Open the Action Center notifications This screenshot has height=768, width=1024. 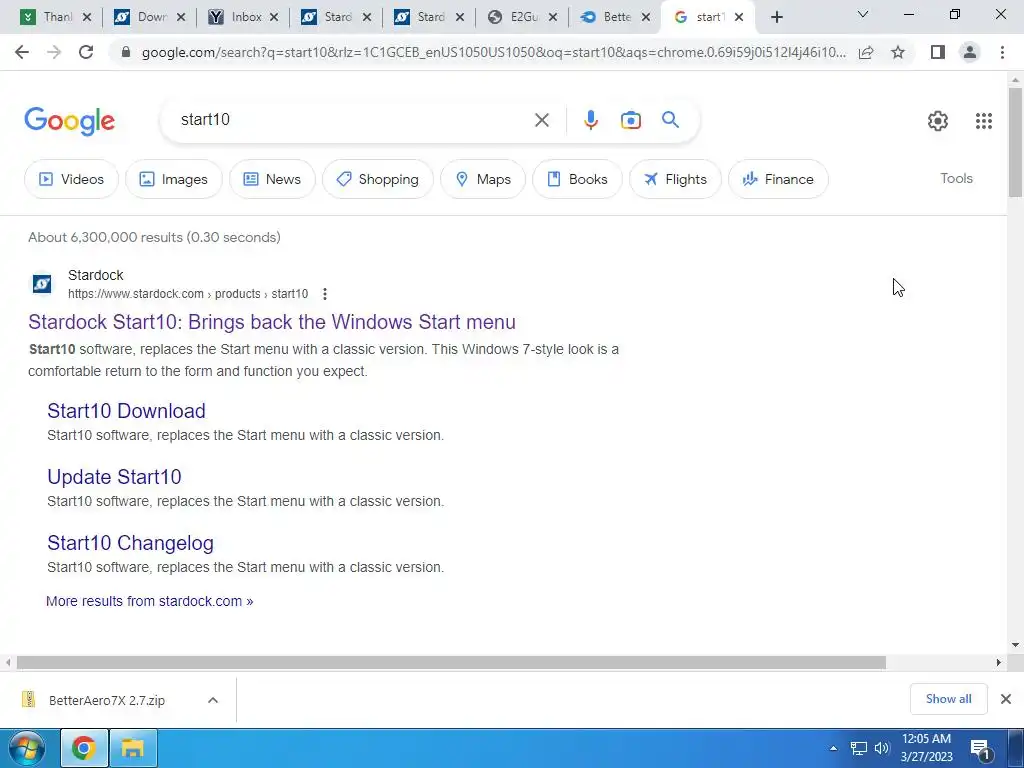click(x=980, y=749)
